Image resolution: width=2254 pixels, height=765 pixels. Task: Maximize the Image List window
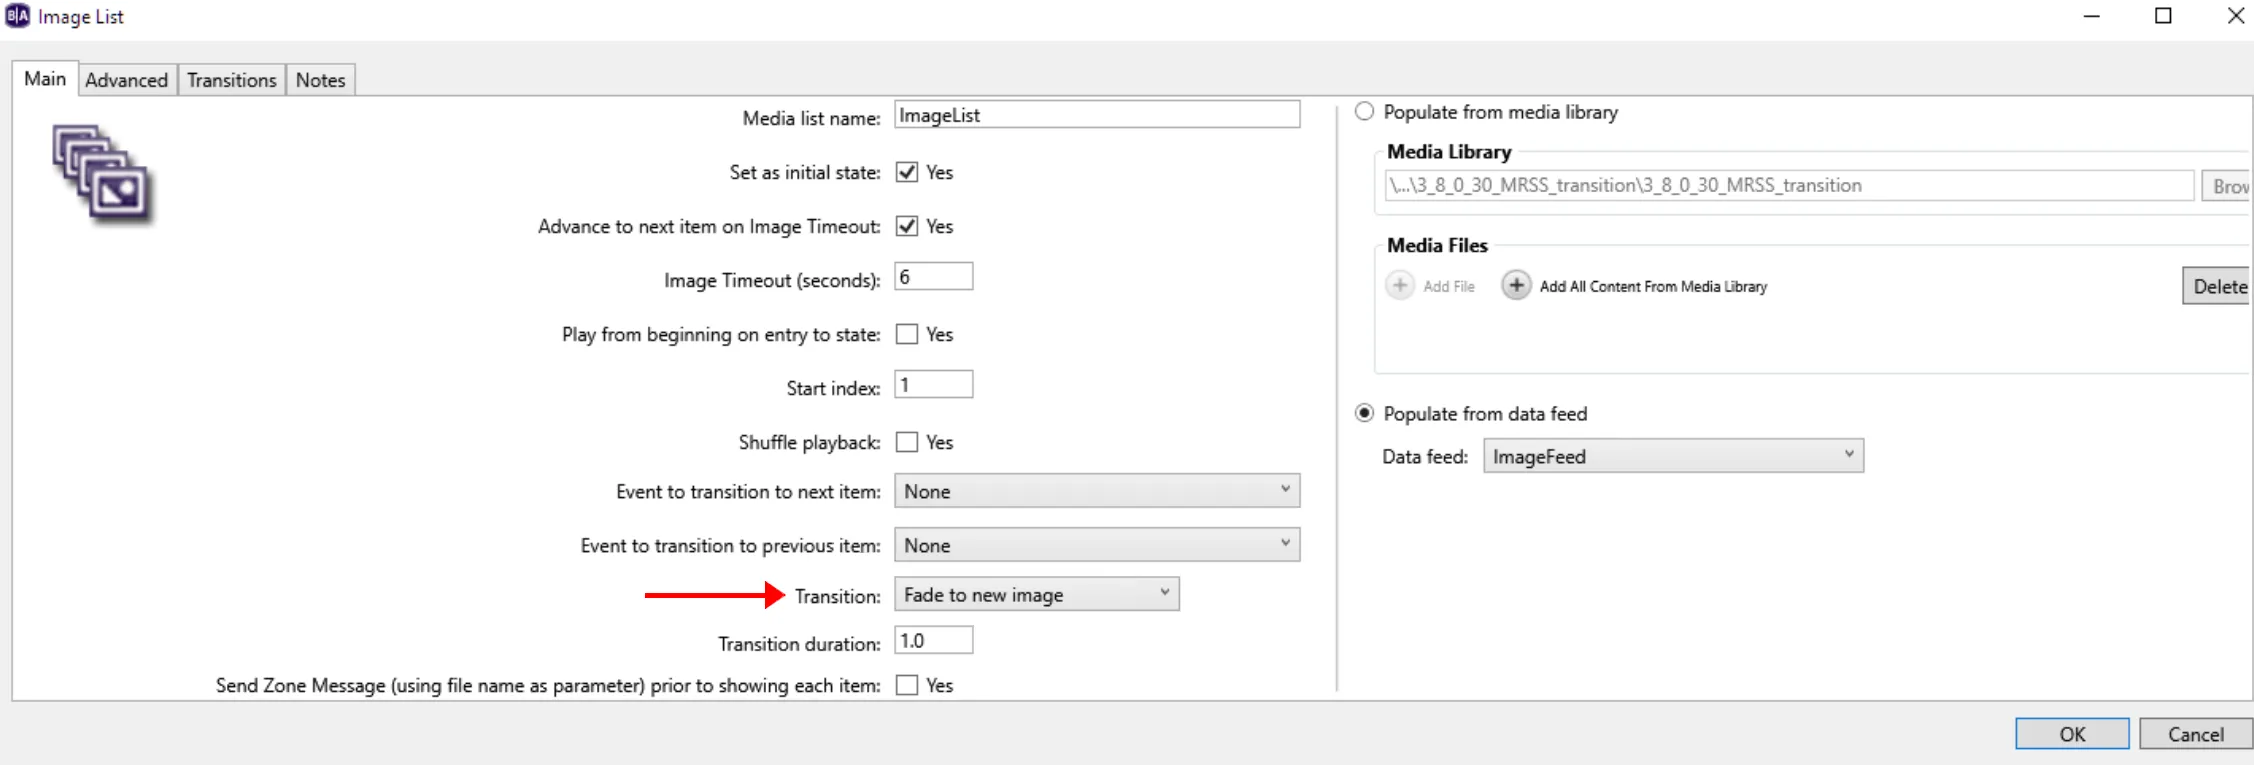pos(2163,16)
